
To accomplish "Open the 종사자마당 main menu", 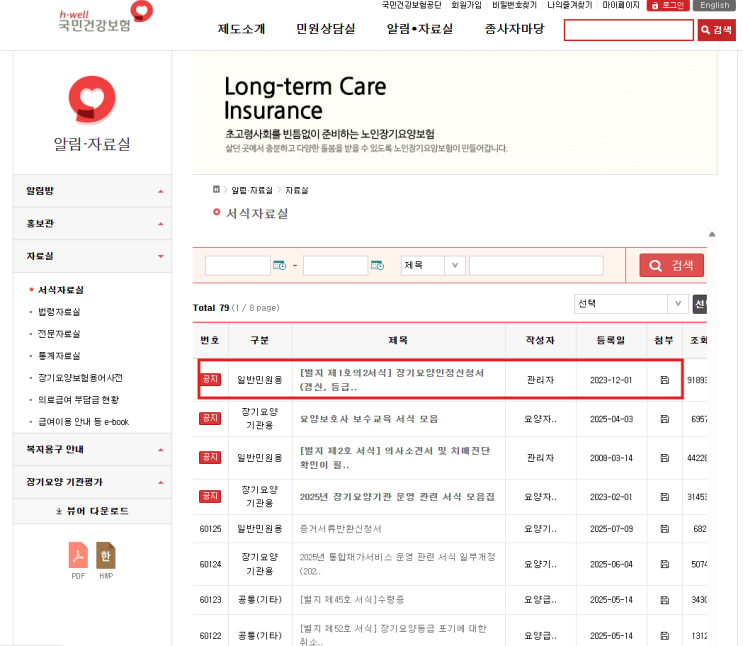I will (x=515, y=29).
